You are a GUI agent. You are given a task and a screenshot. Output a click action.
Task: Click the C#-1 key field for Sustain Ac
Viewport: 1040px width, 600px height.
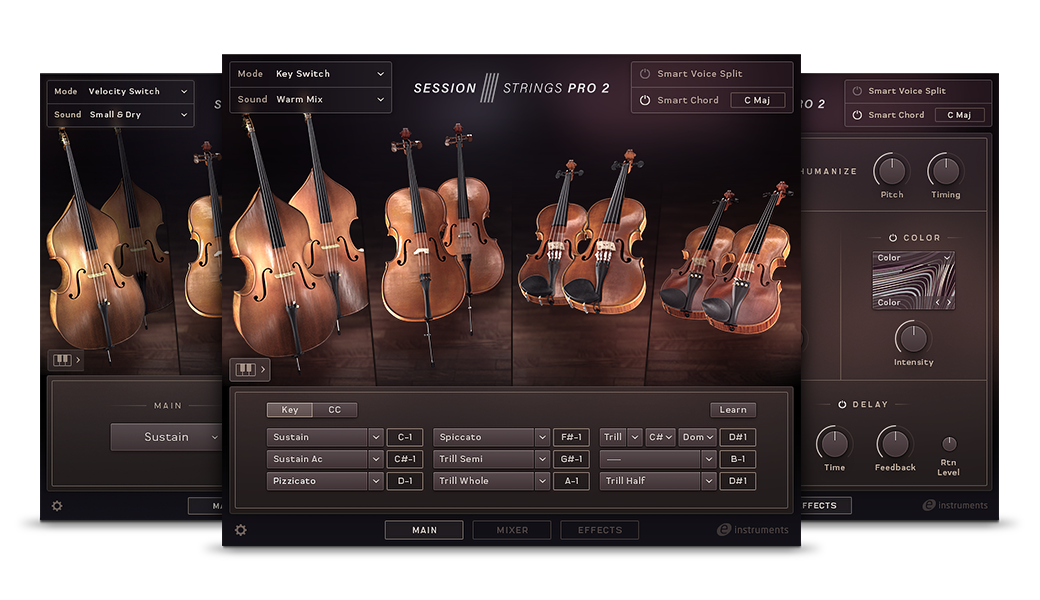point(405,459)
